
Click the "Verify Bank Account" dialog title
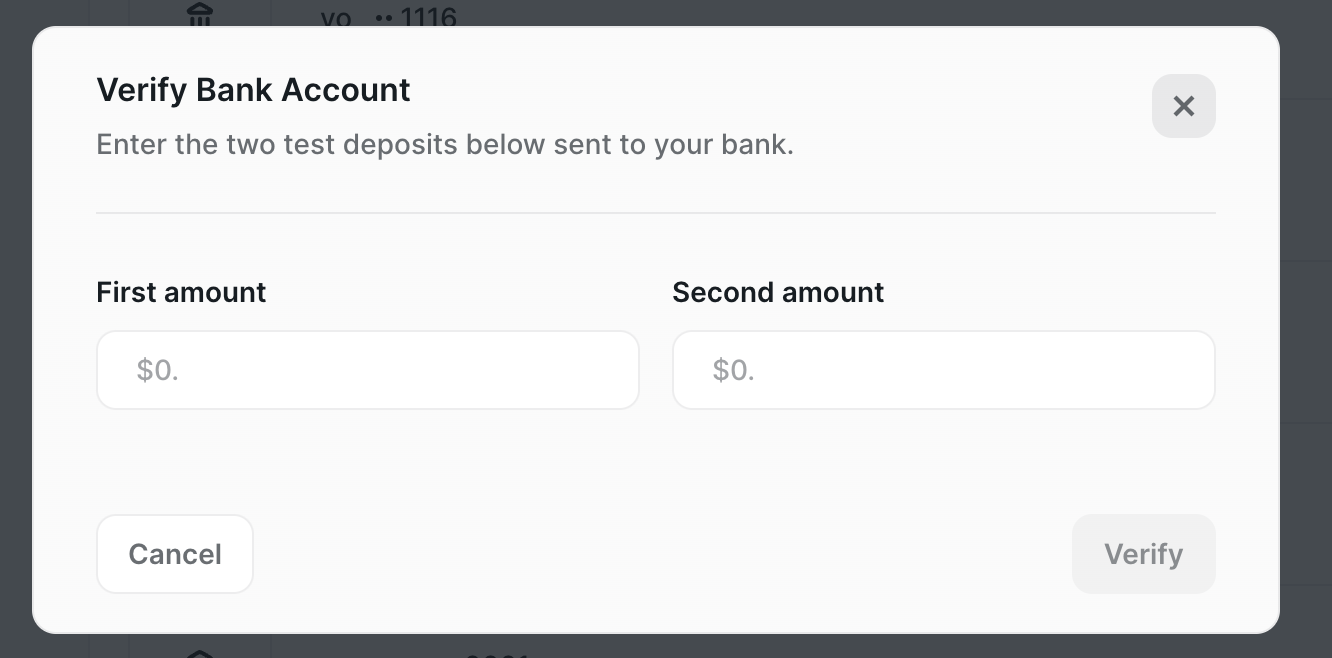point(253,90)
